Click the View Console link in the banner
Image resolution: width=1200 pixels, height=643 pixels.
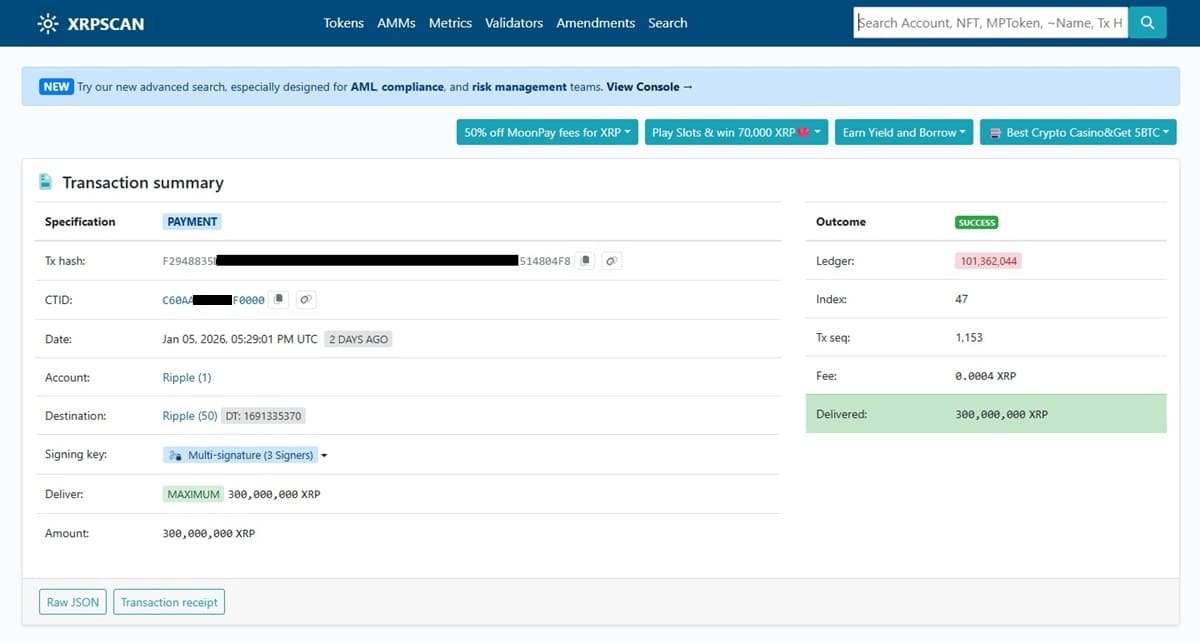coord(643,86)
